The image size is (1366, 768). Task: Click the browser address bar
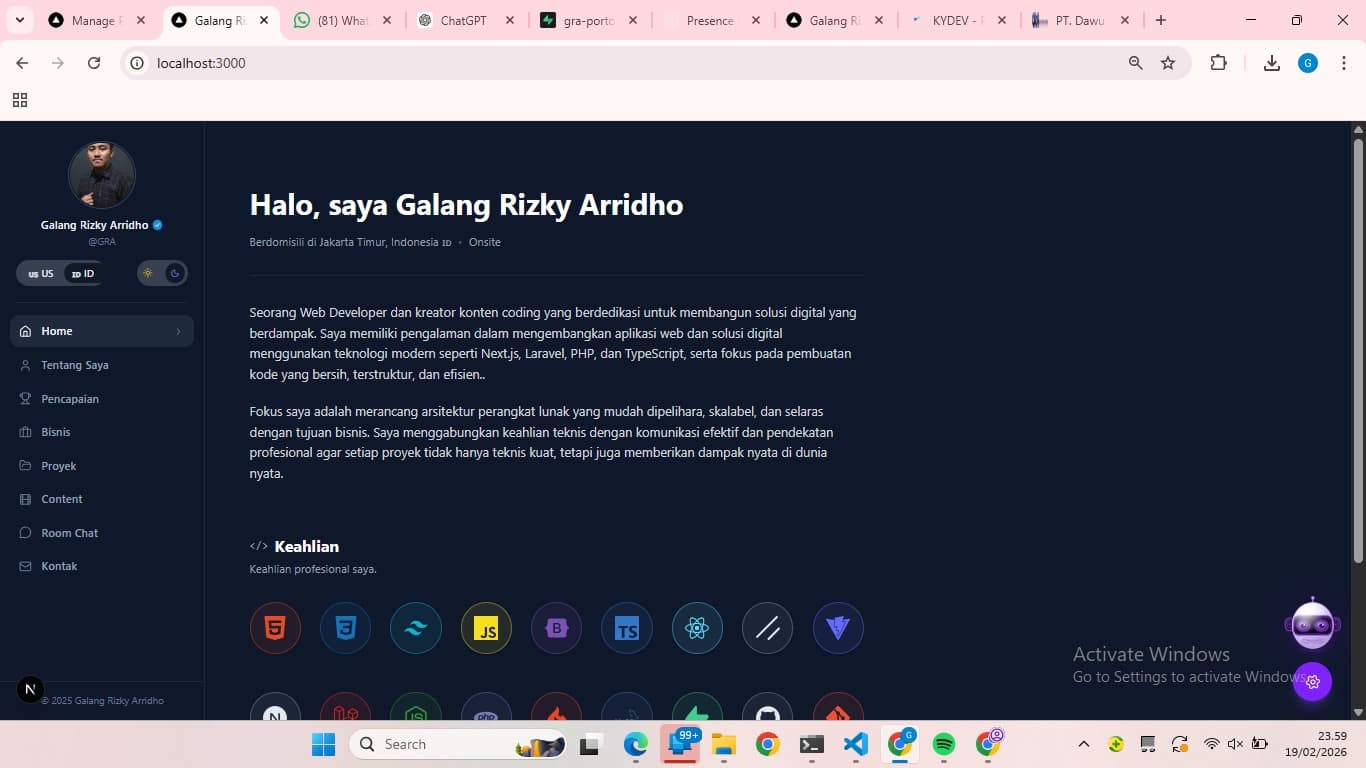click(400, 63)
